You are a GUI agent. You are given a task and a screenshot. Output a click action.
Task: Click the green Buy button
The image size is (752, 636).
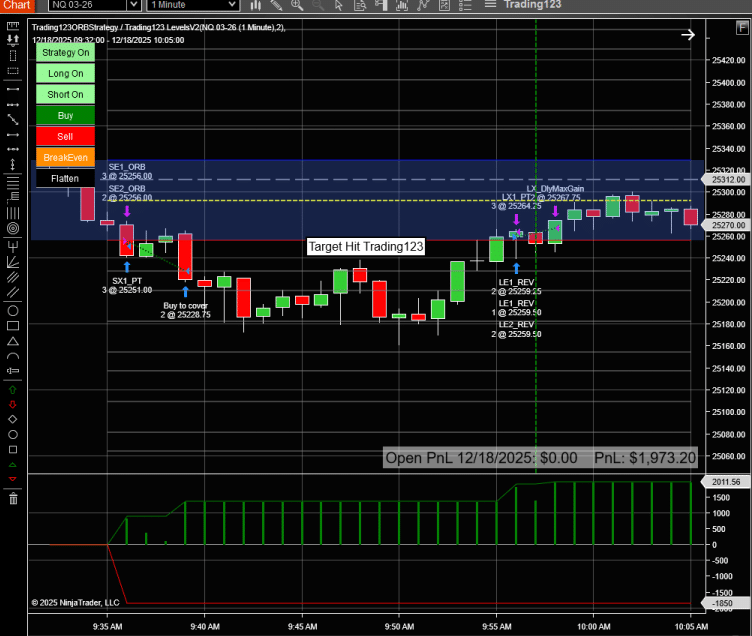65,116
